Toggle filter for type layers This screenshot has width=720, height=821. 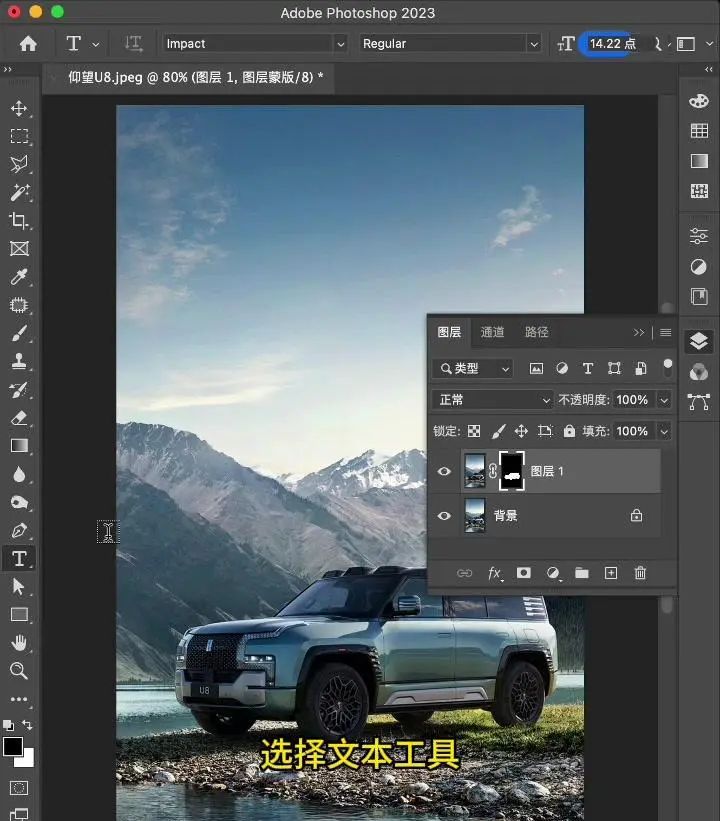588,369
